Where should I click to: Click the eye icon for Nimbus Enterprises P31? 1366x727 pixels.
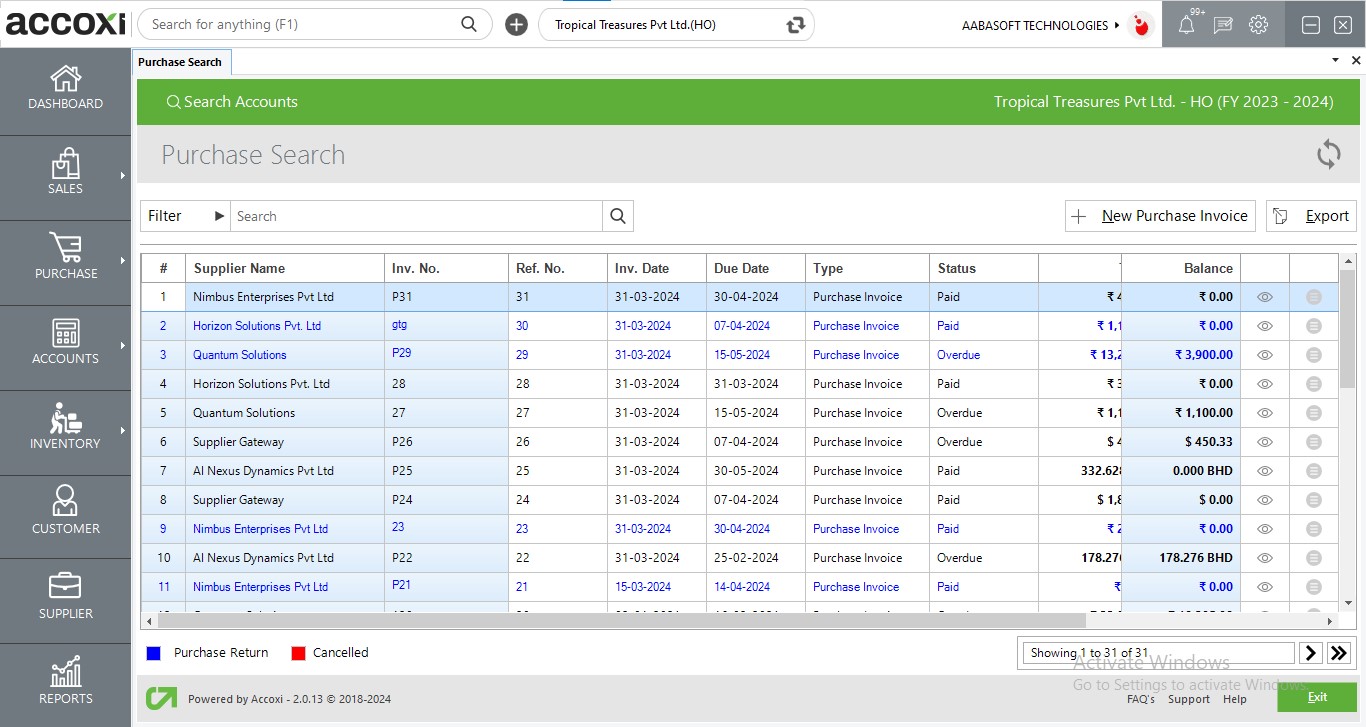pyautogui.click(x=1264, y=297)
